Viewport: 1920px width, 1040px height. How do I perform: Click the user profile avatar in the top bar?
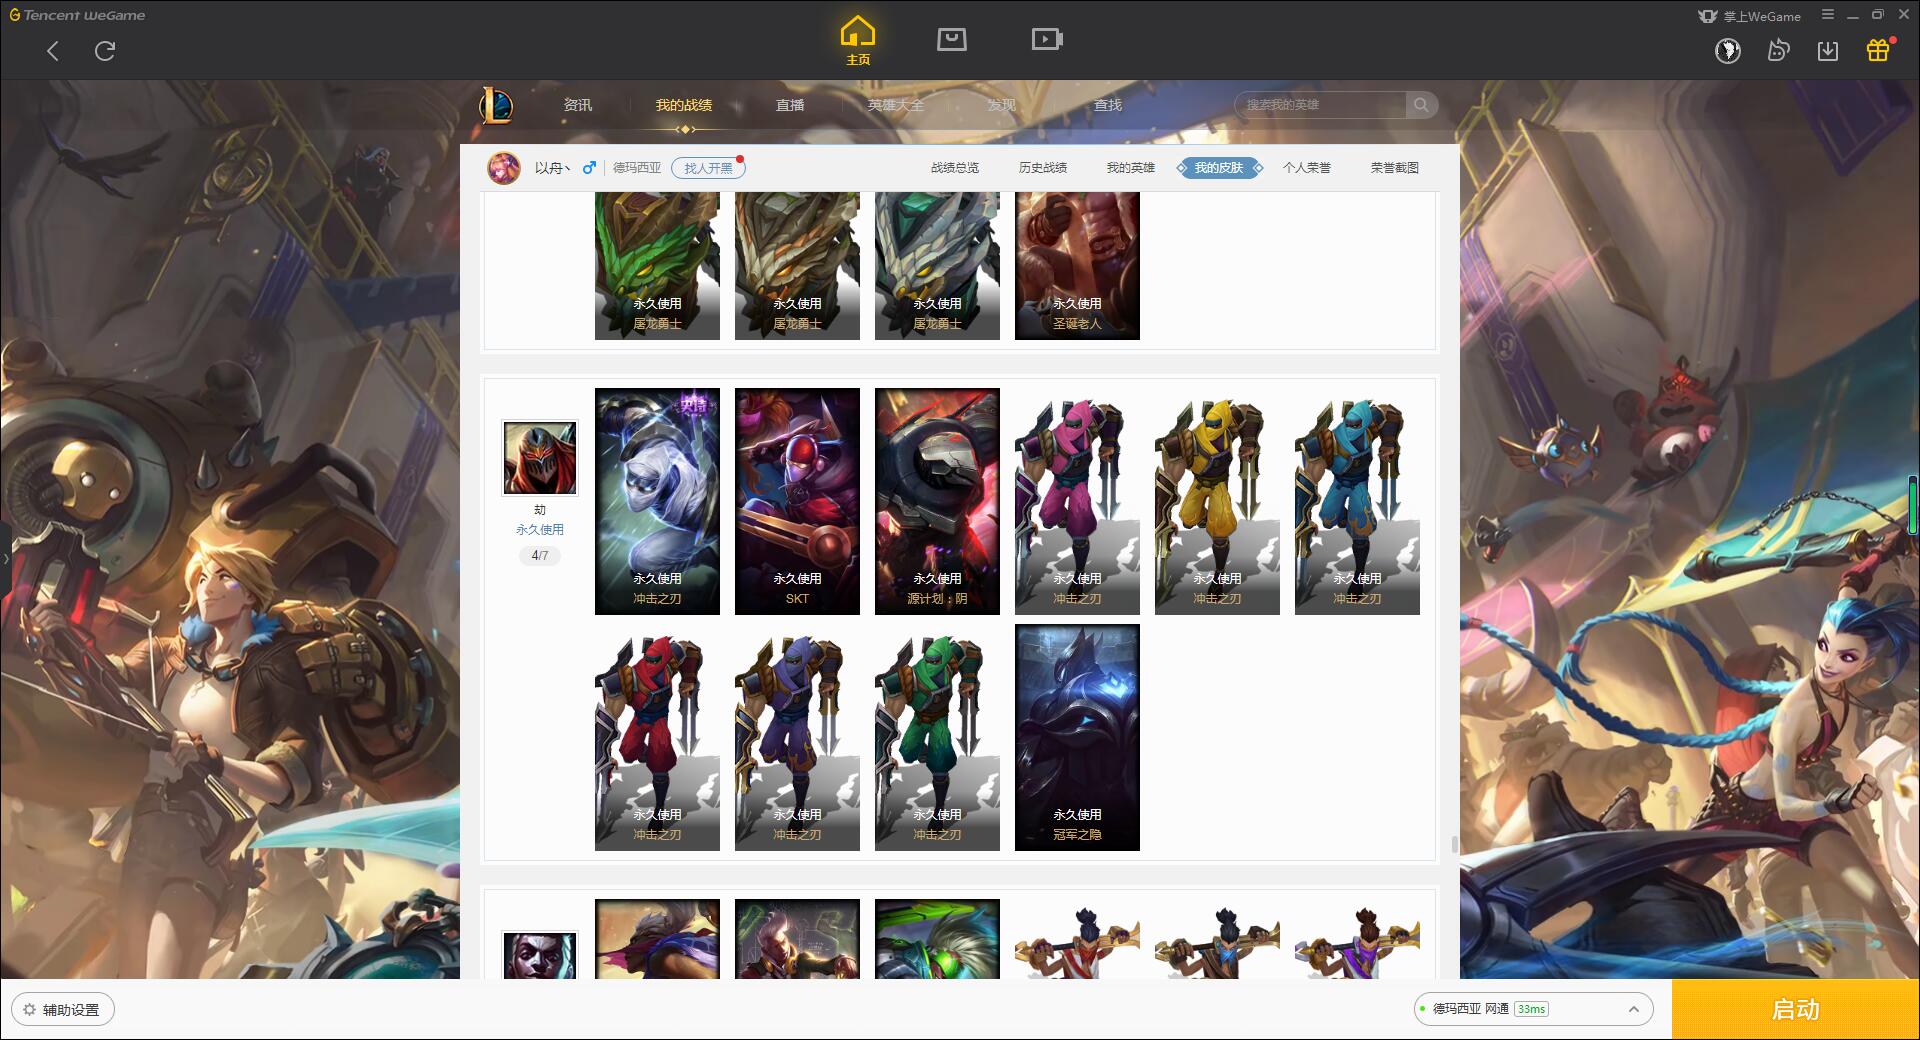tap(1728, 50)
